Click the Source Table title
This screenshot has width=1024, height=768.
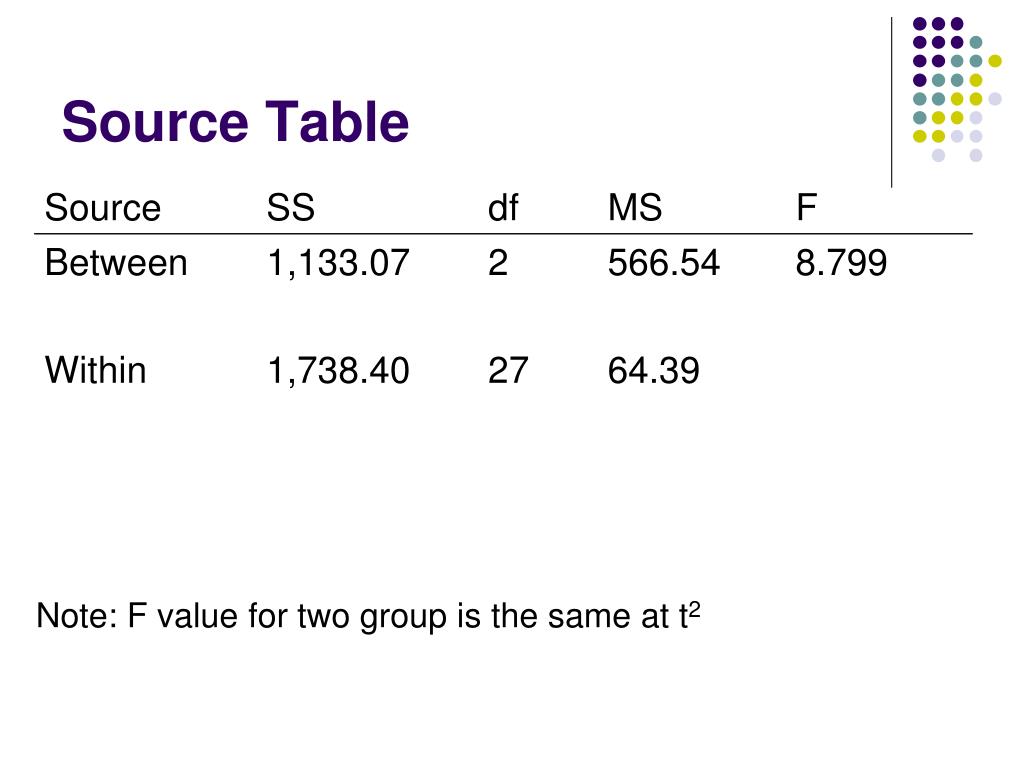(235, 121)
